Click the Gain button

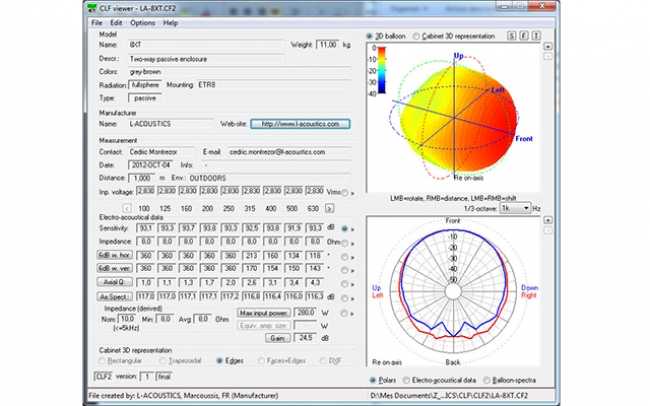278,338
